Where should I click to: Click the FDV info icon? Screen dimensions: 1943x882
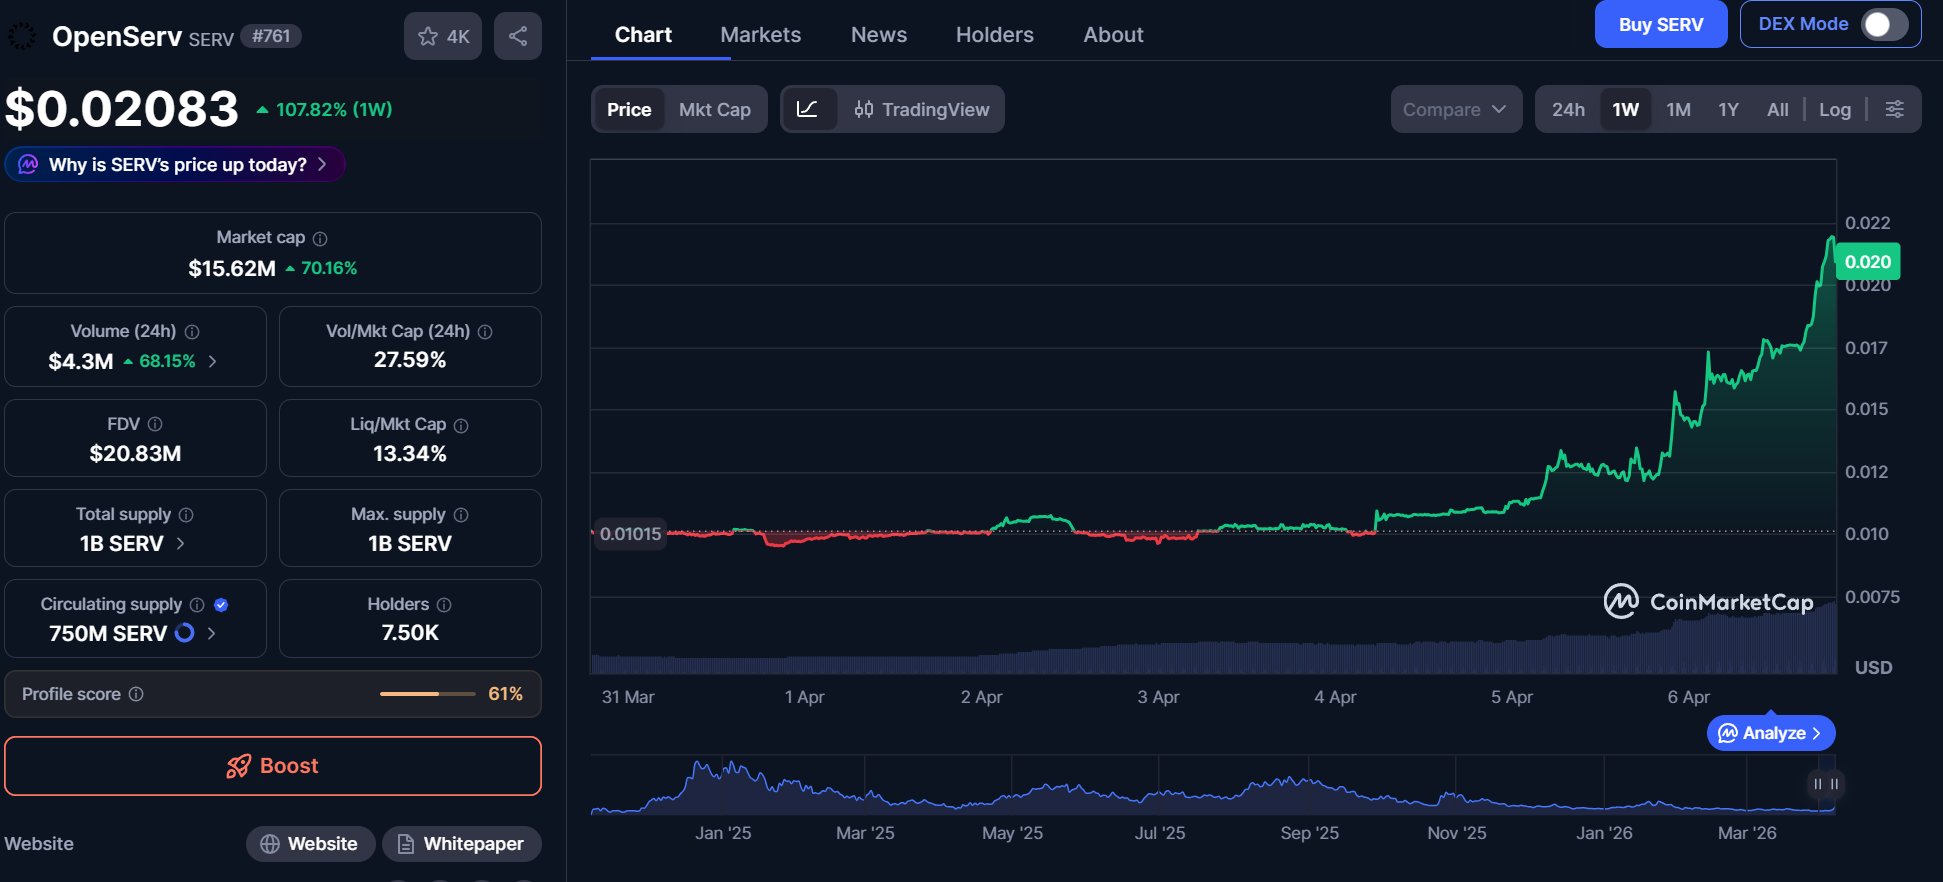pos(155,424)
